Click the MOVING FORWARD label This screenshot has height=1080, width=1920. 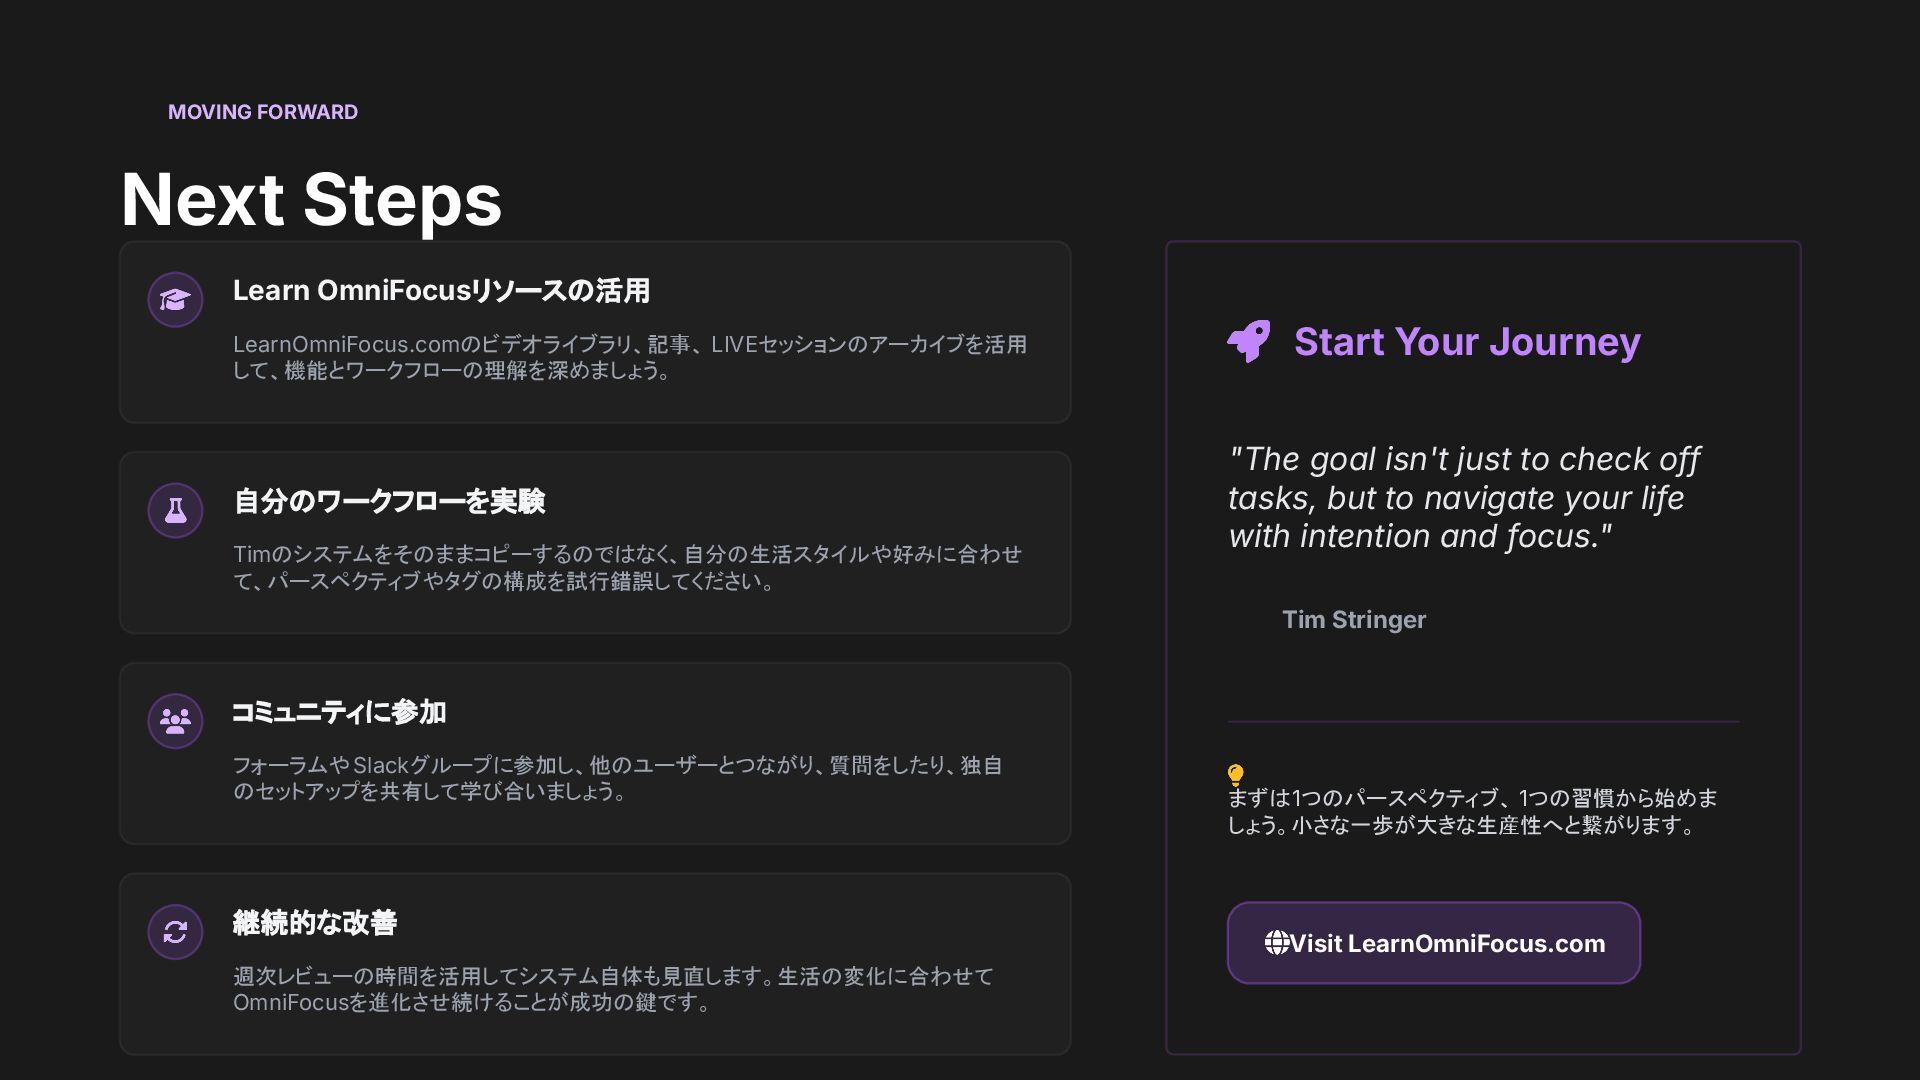[262, 112]
